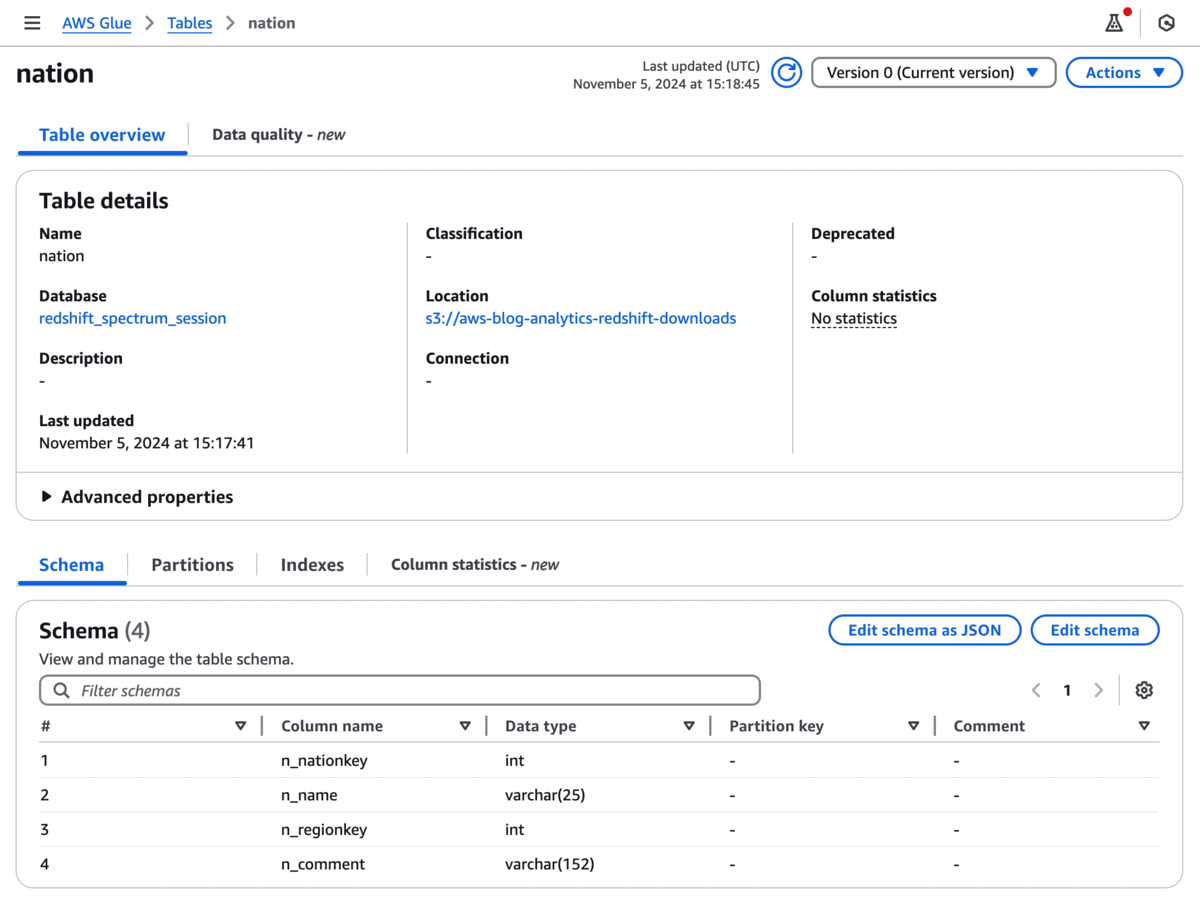Click the Last updated timestamp 15:17:41
This screenshot has width=1200, height=899.
pos(146,443)
